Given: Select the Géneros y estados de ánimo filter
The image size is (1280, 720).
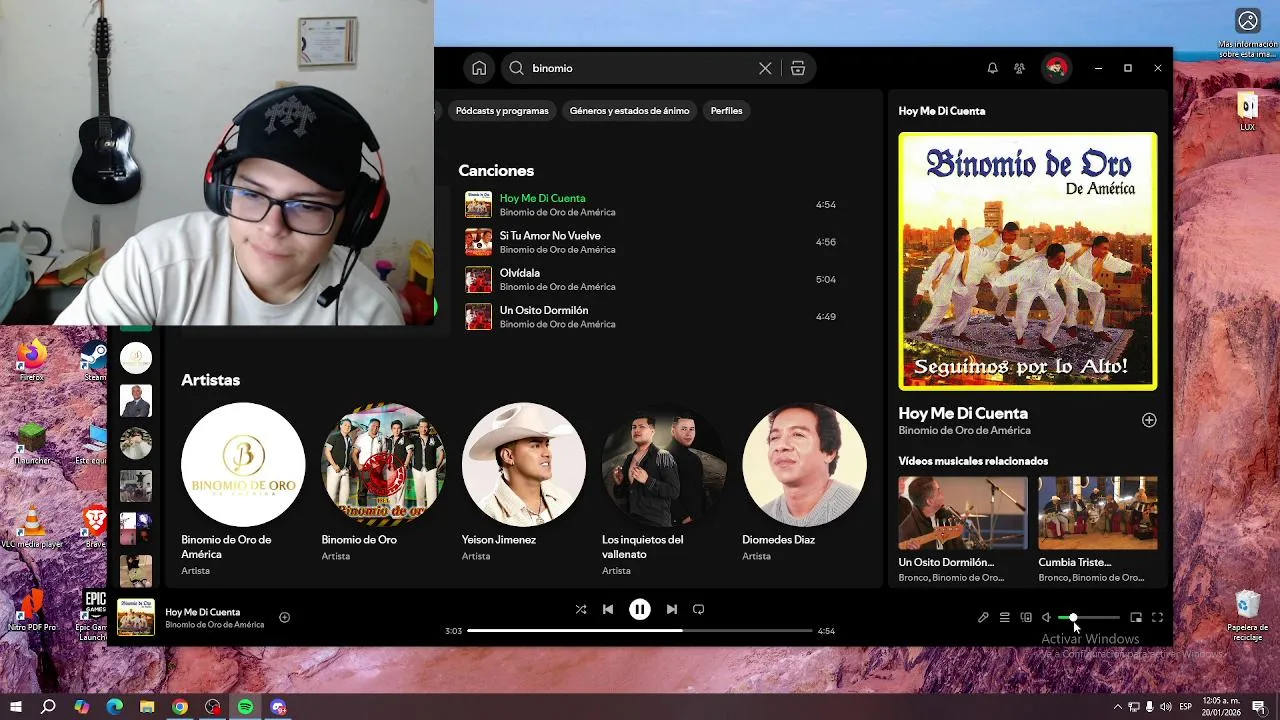Looking at the screenshot, I should coord(629,111).
